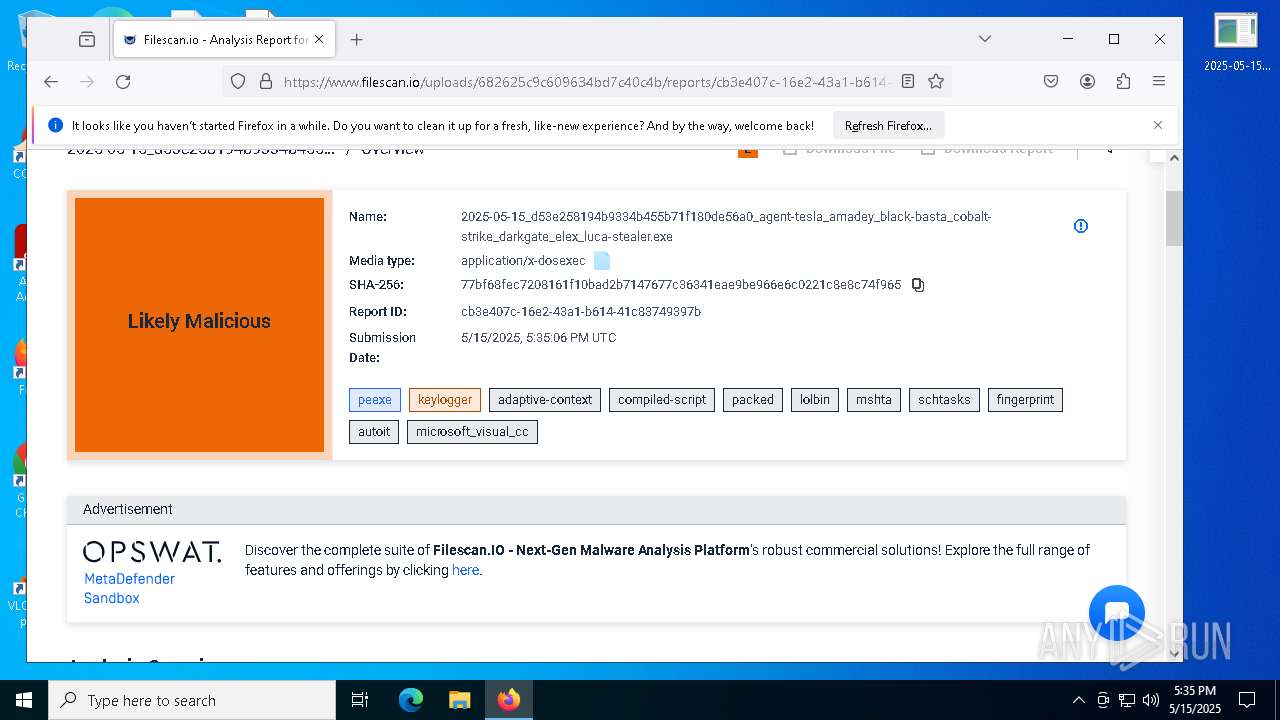Open File Explorer from the taskbar

(459, 700)
